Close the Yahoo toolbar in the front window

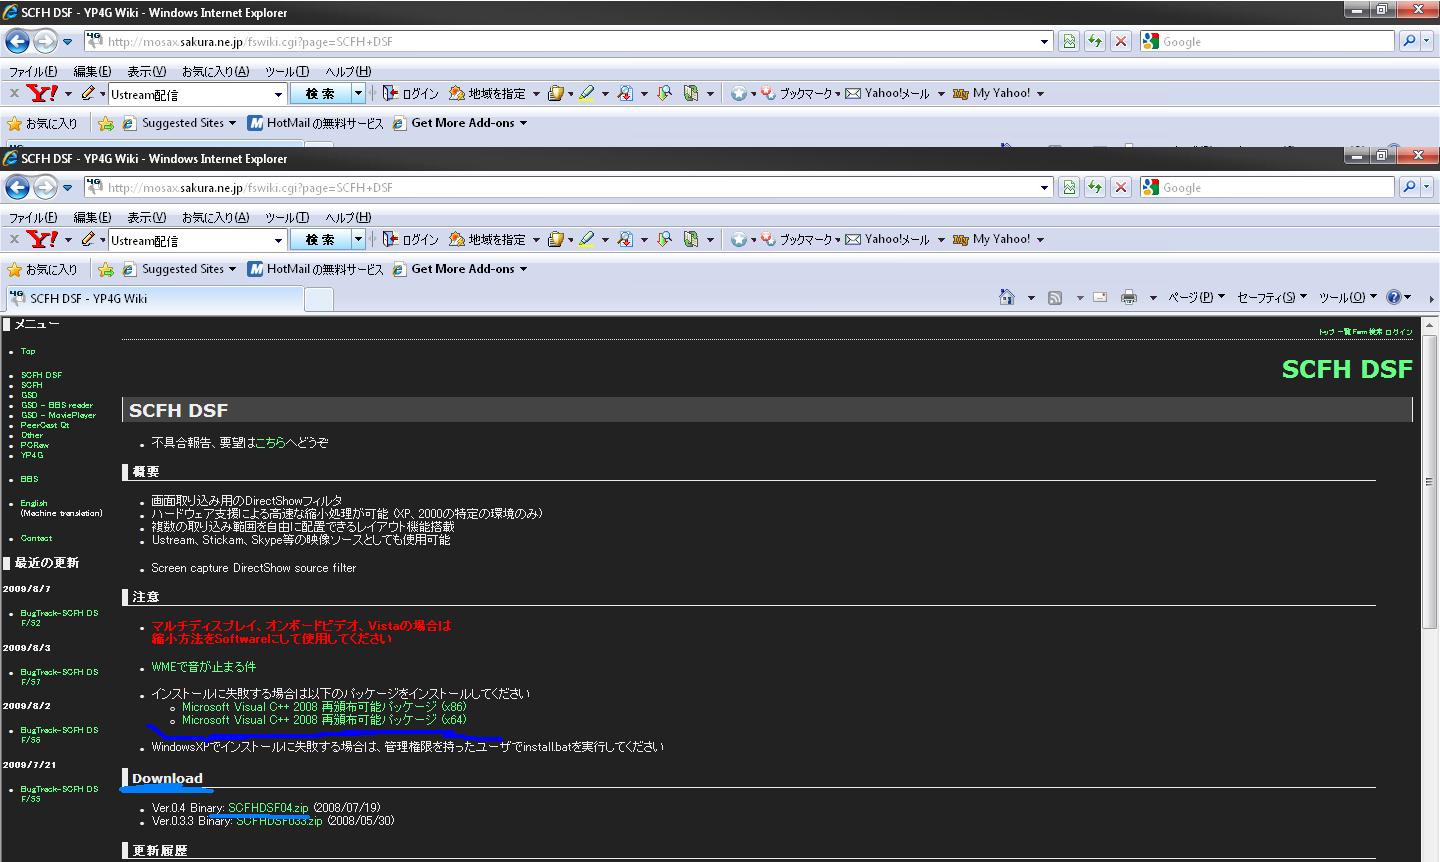(14, 240)
